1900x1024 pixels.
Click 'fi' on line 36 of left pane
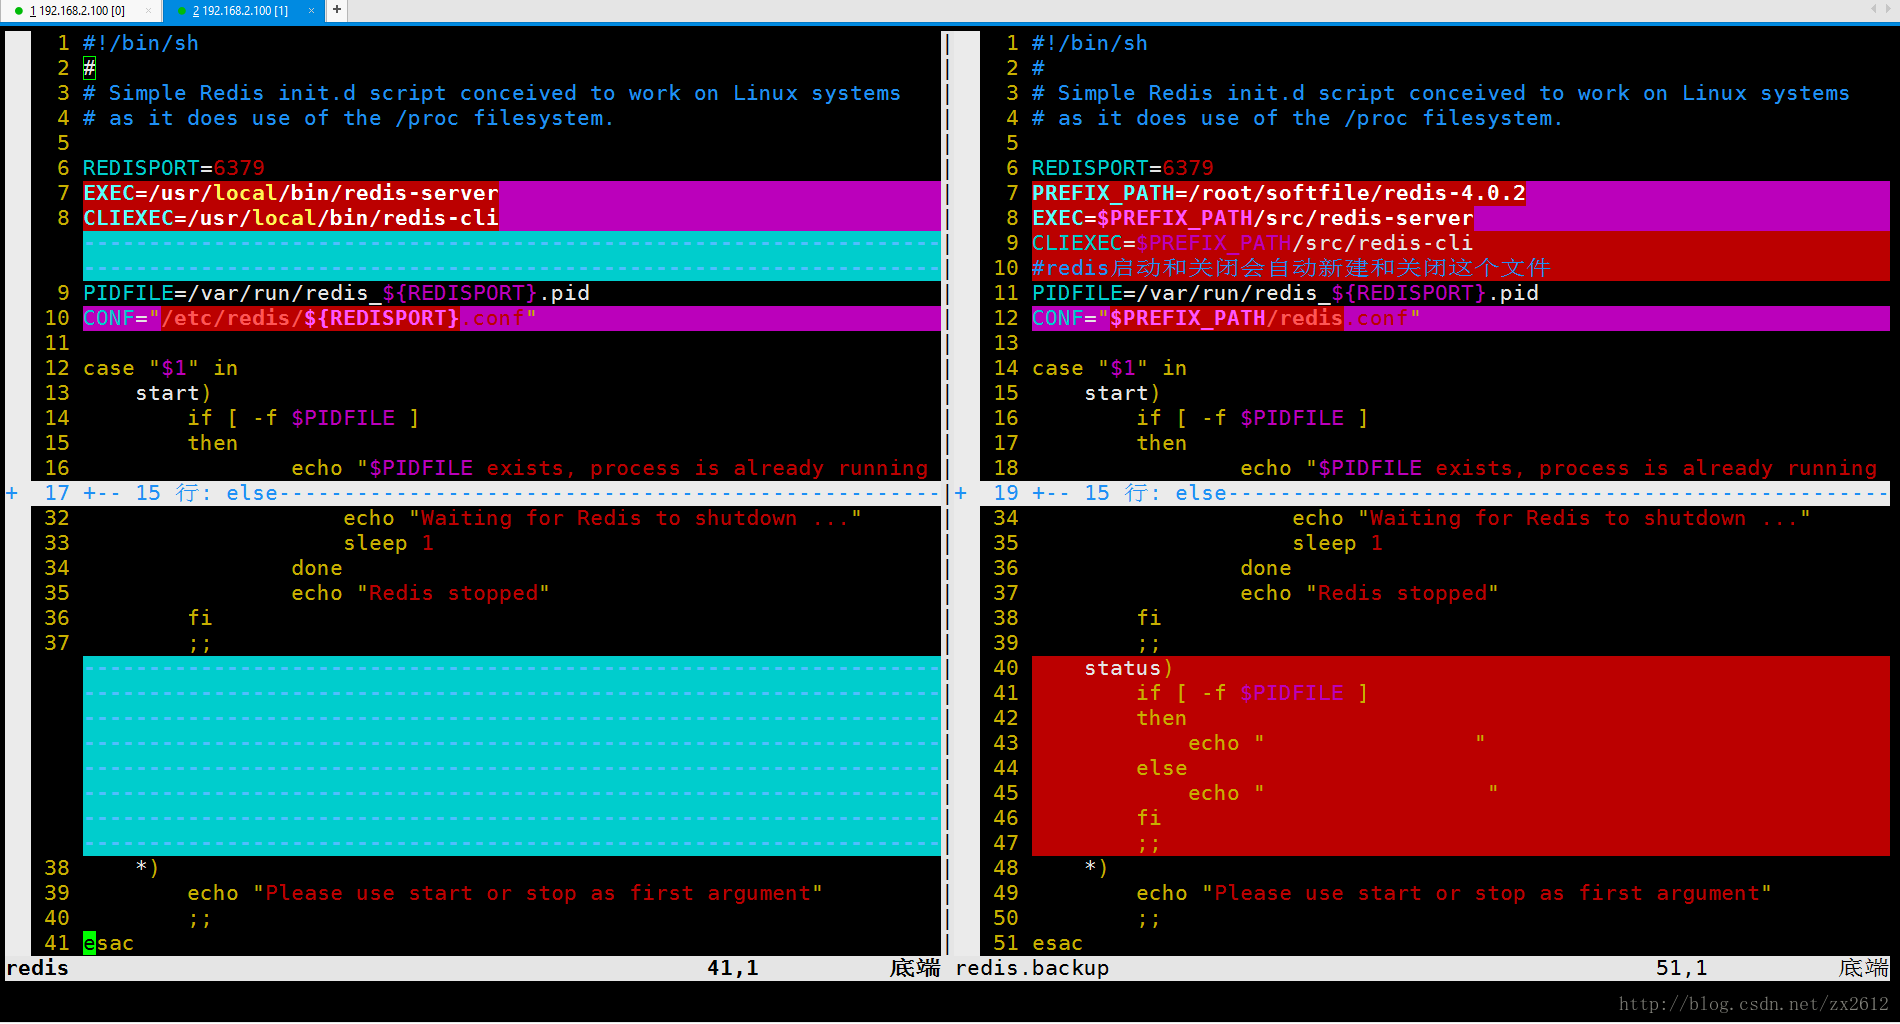tap(200, 618)
